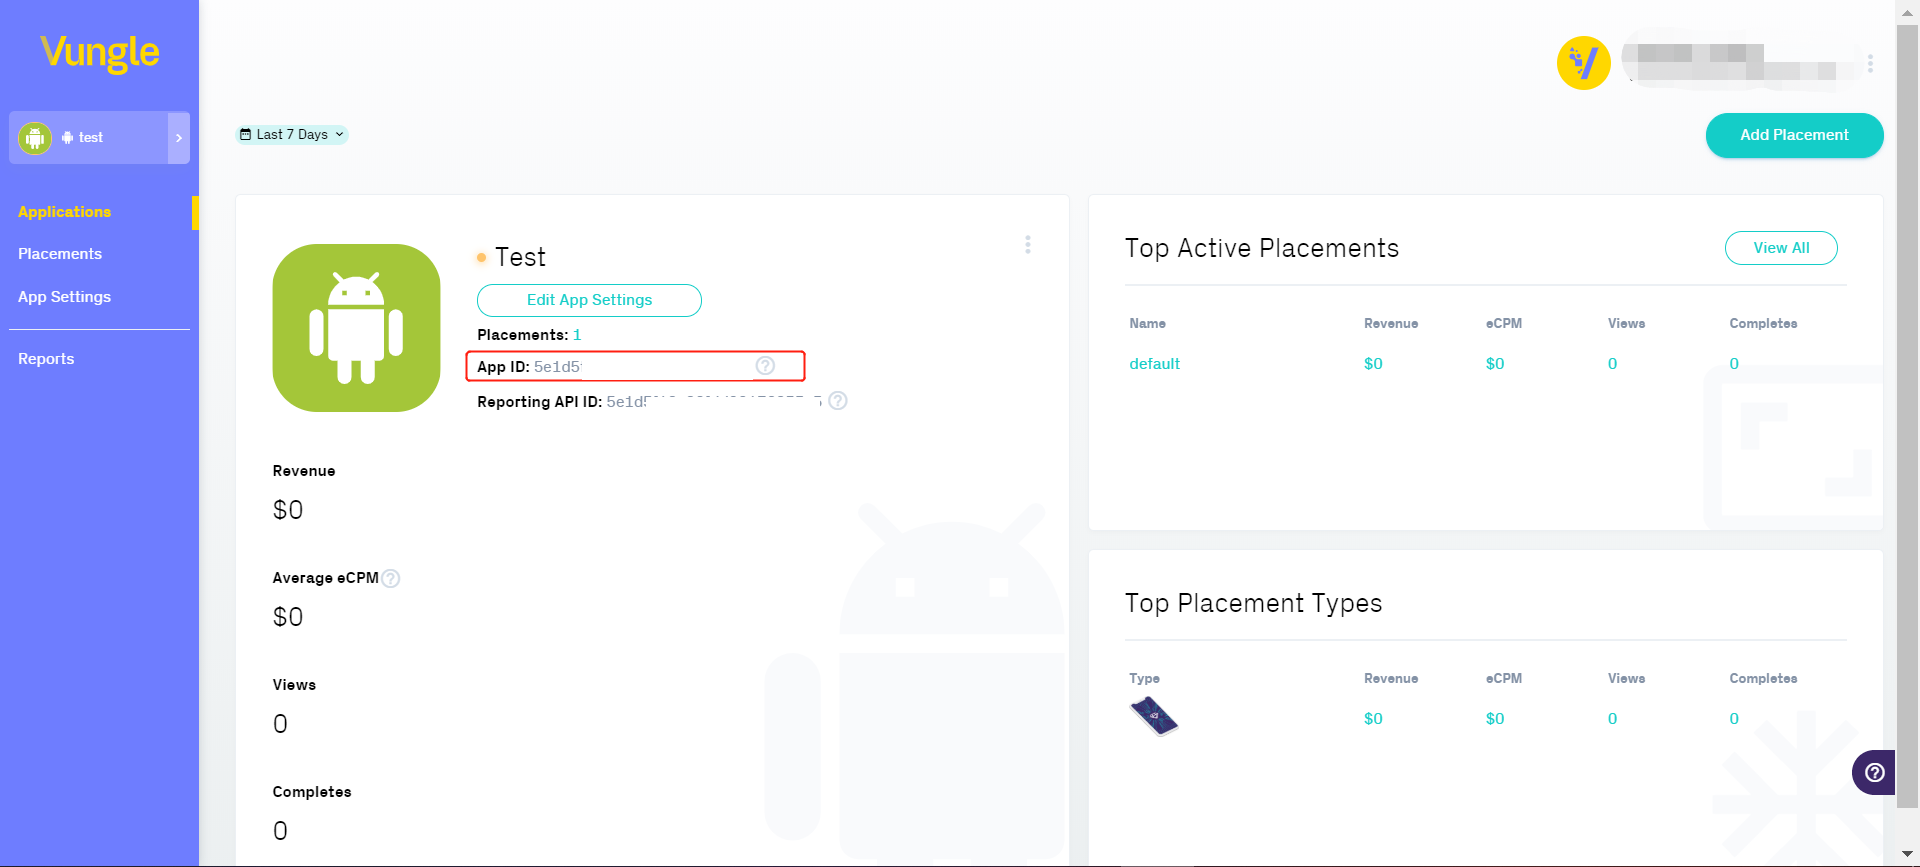The height and width of the screenshot is (867, 1920).
Task: Click the green Android app thumbnail for Test
Action: point(356,327)
